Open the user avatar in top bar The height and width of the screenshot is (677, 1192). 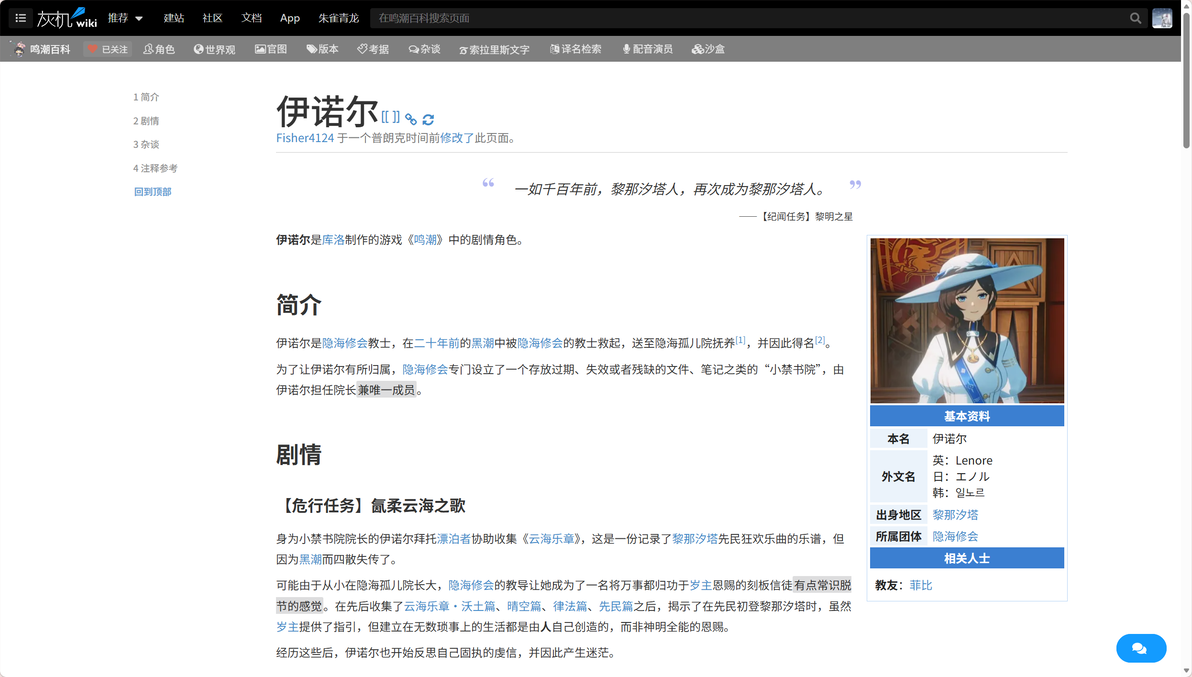coord(1162,17)
